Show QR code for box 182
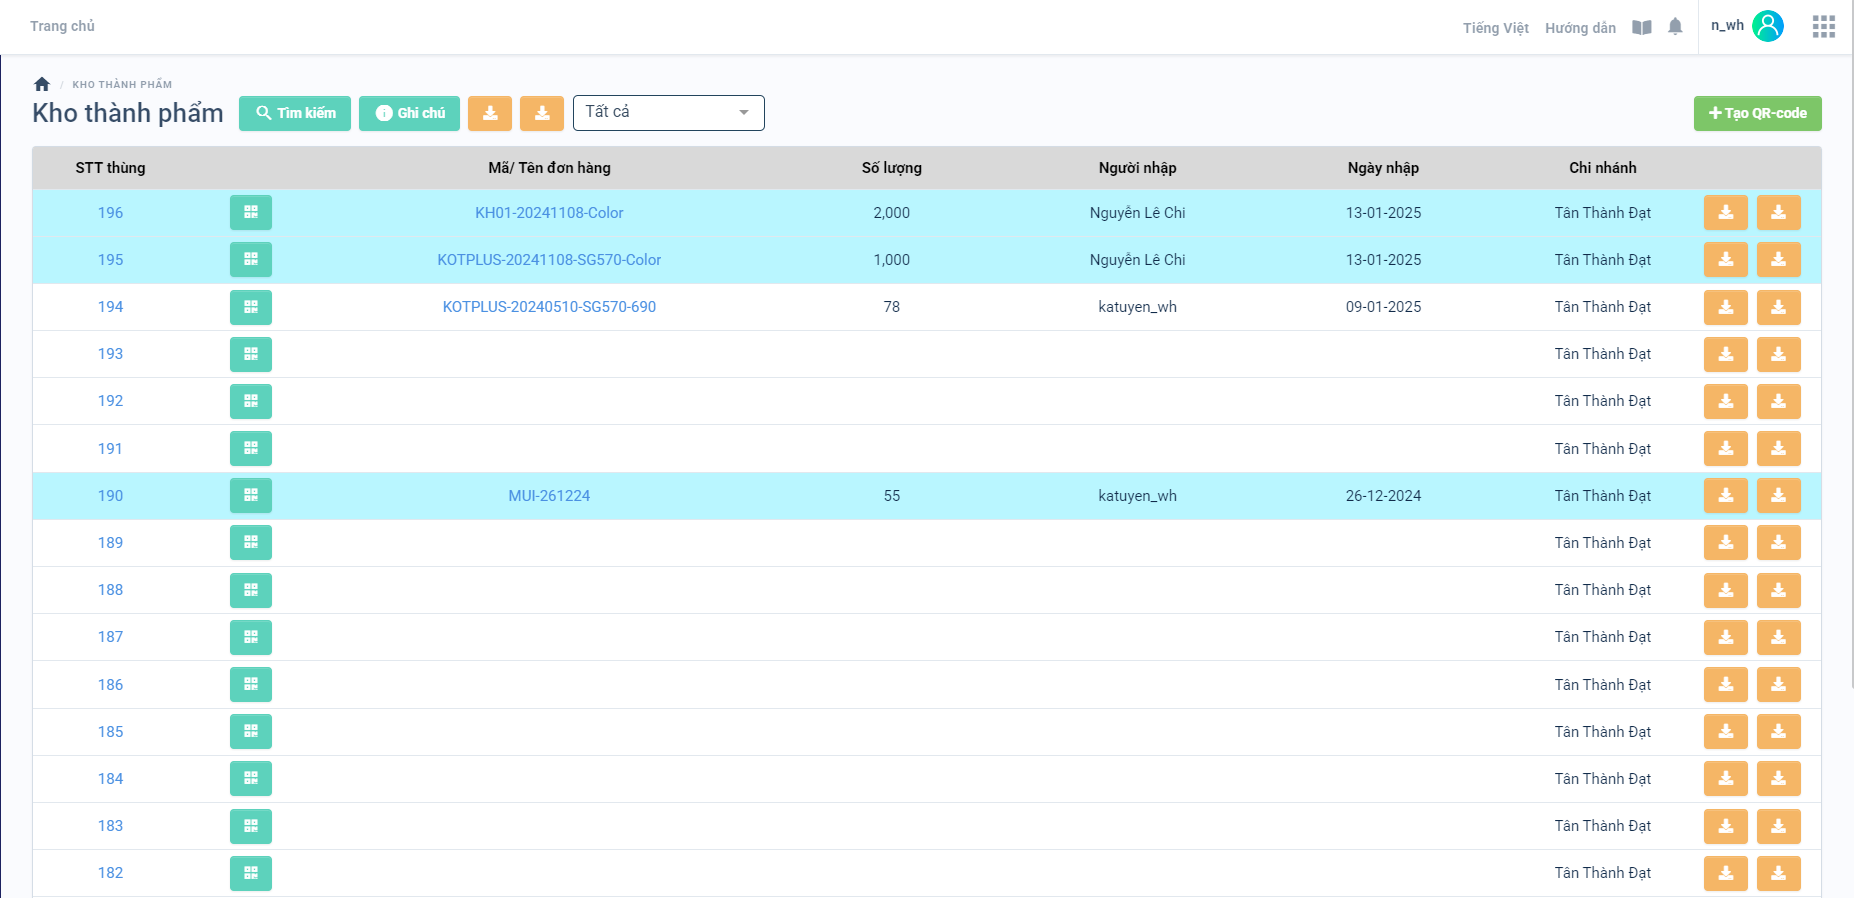The image size is (1854, 898). point(251,873)
